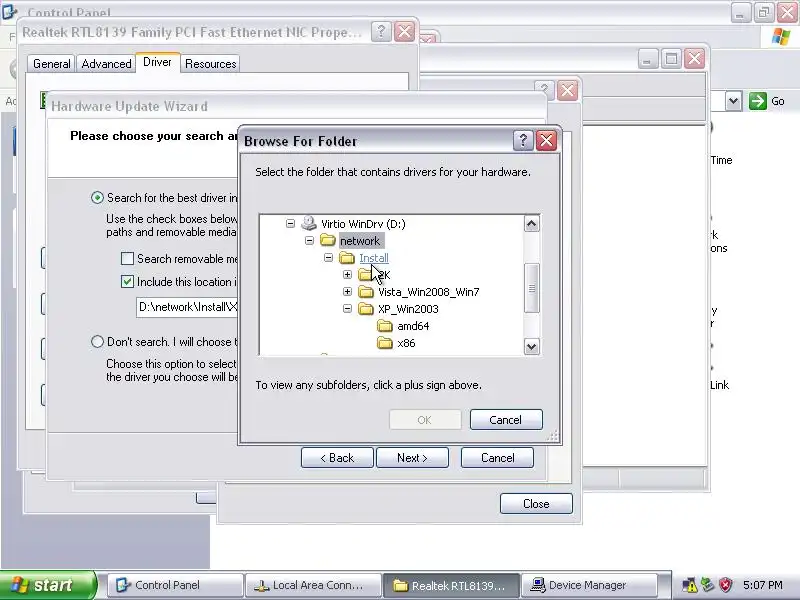Click Next in Hardware Update Wizard

point(412,458)
